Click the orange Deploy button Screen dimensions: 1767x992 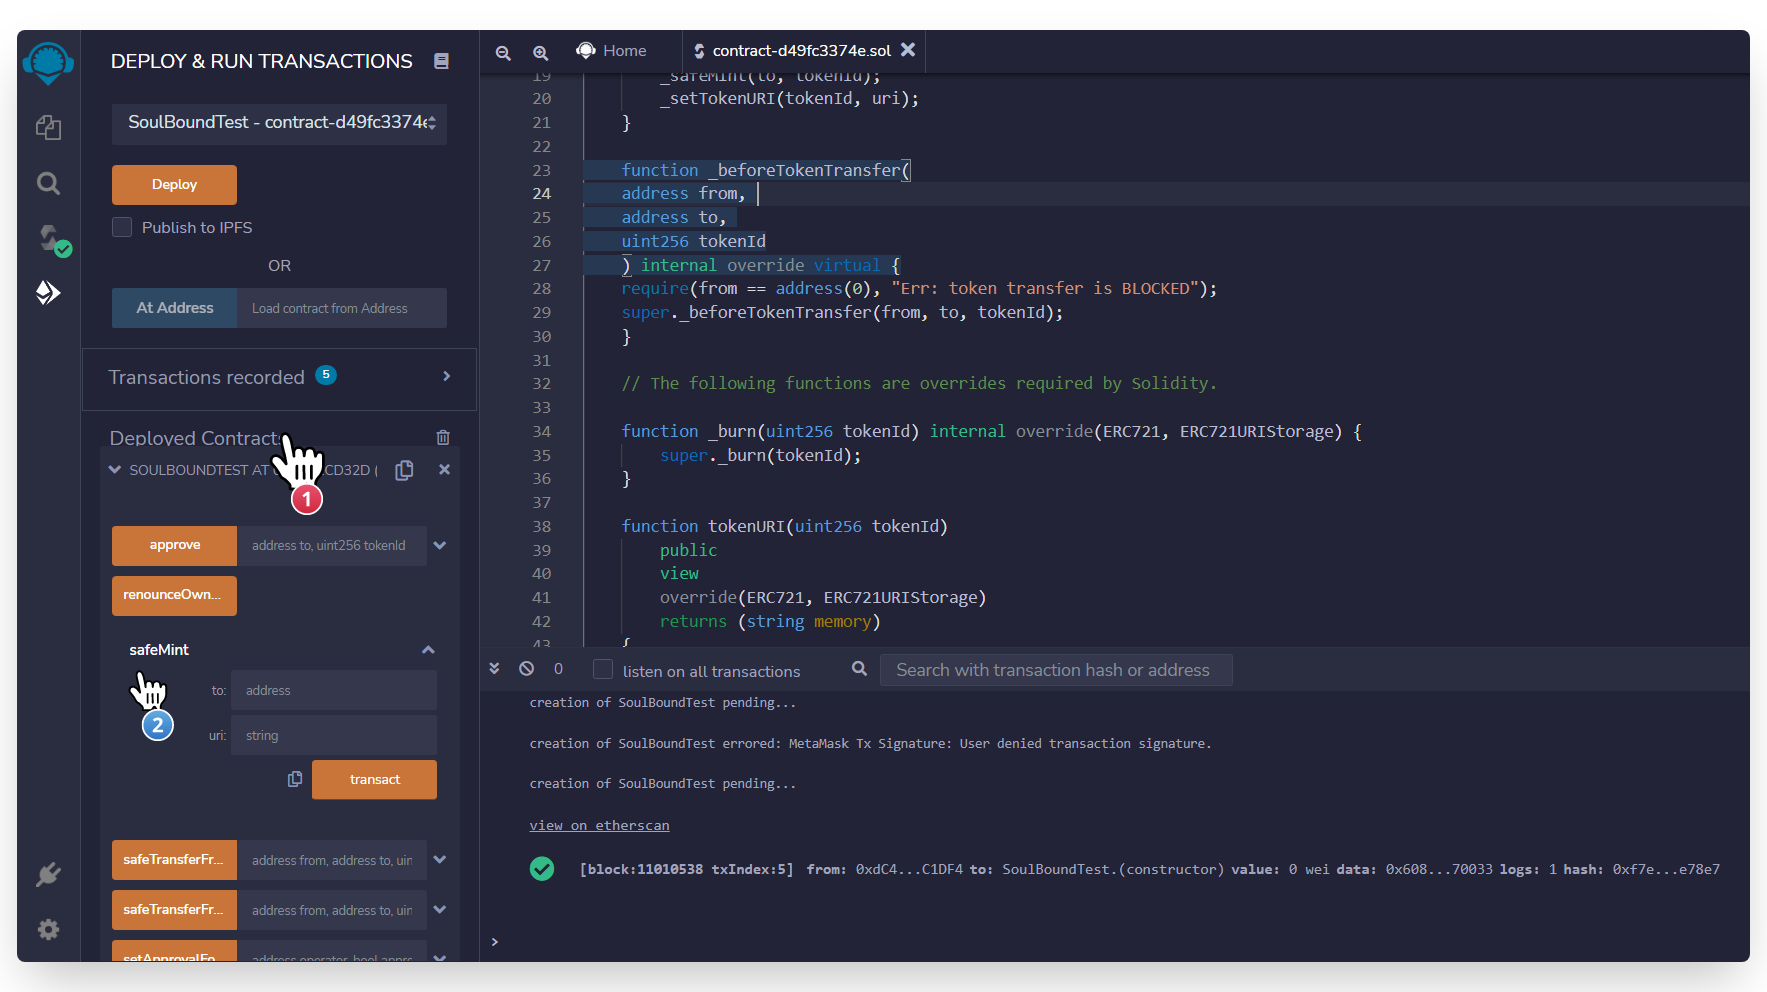(x=174, y=185)
